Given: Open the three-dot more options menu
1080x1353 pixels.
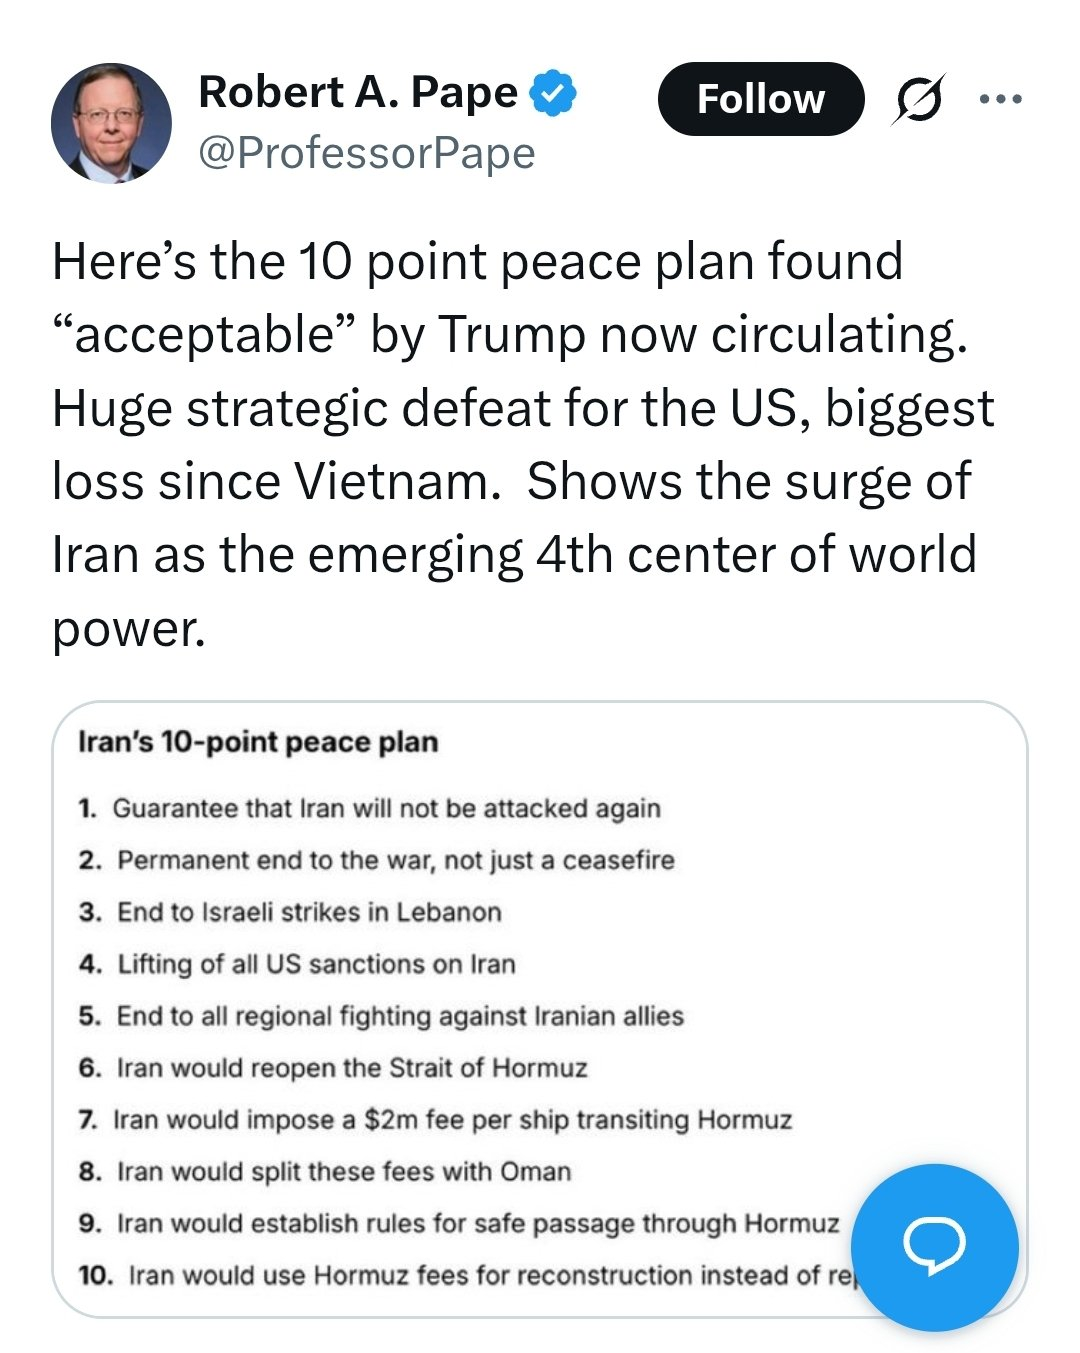Looking at the screenshot, I should pos(1001,99).
